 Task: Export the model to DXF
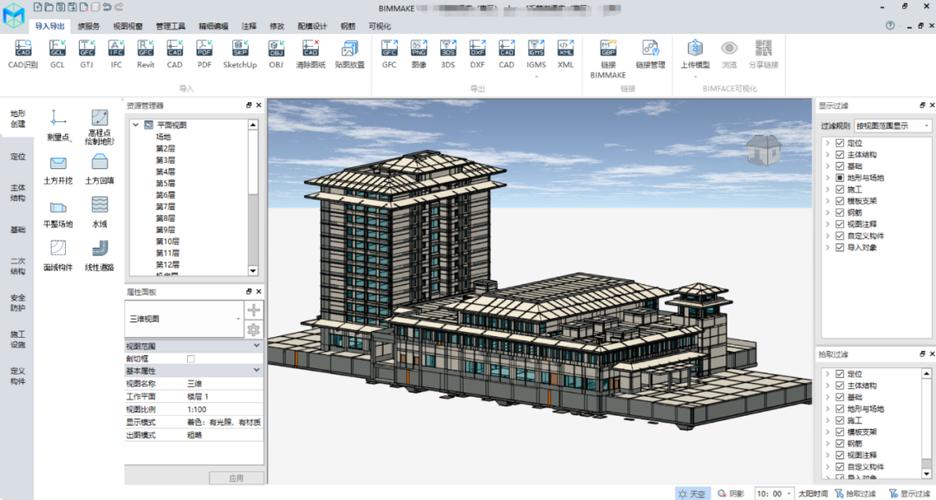pyautogui.click(x=477, y=54)
